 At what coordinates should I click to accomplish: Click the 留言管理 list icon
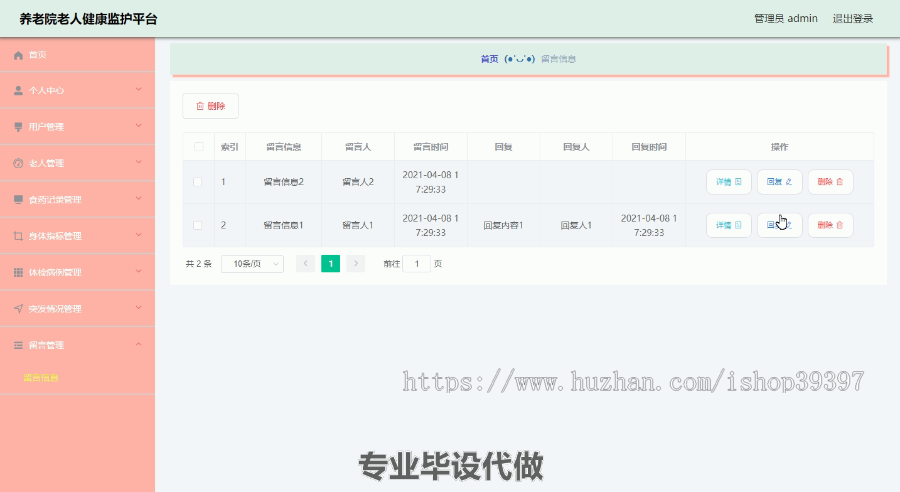(x=18, y=345)
